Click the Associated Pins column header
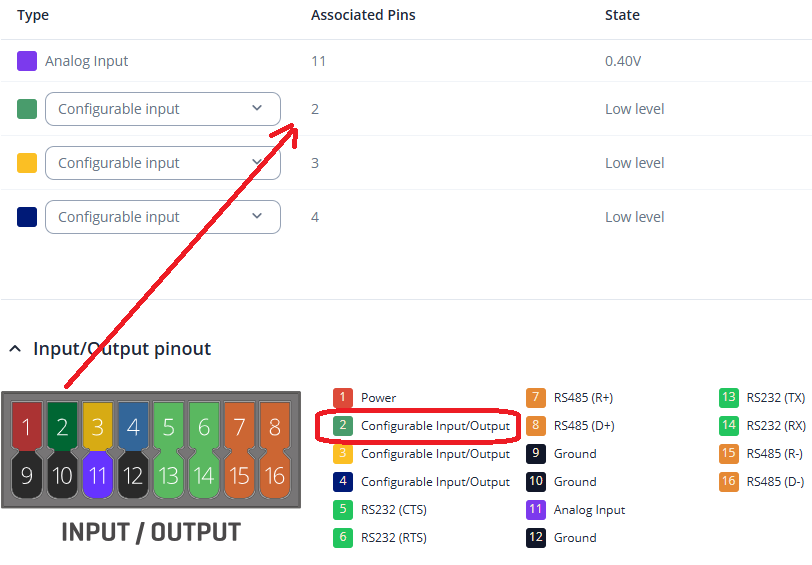 pos(363,15)
